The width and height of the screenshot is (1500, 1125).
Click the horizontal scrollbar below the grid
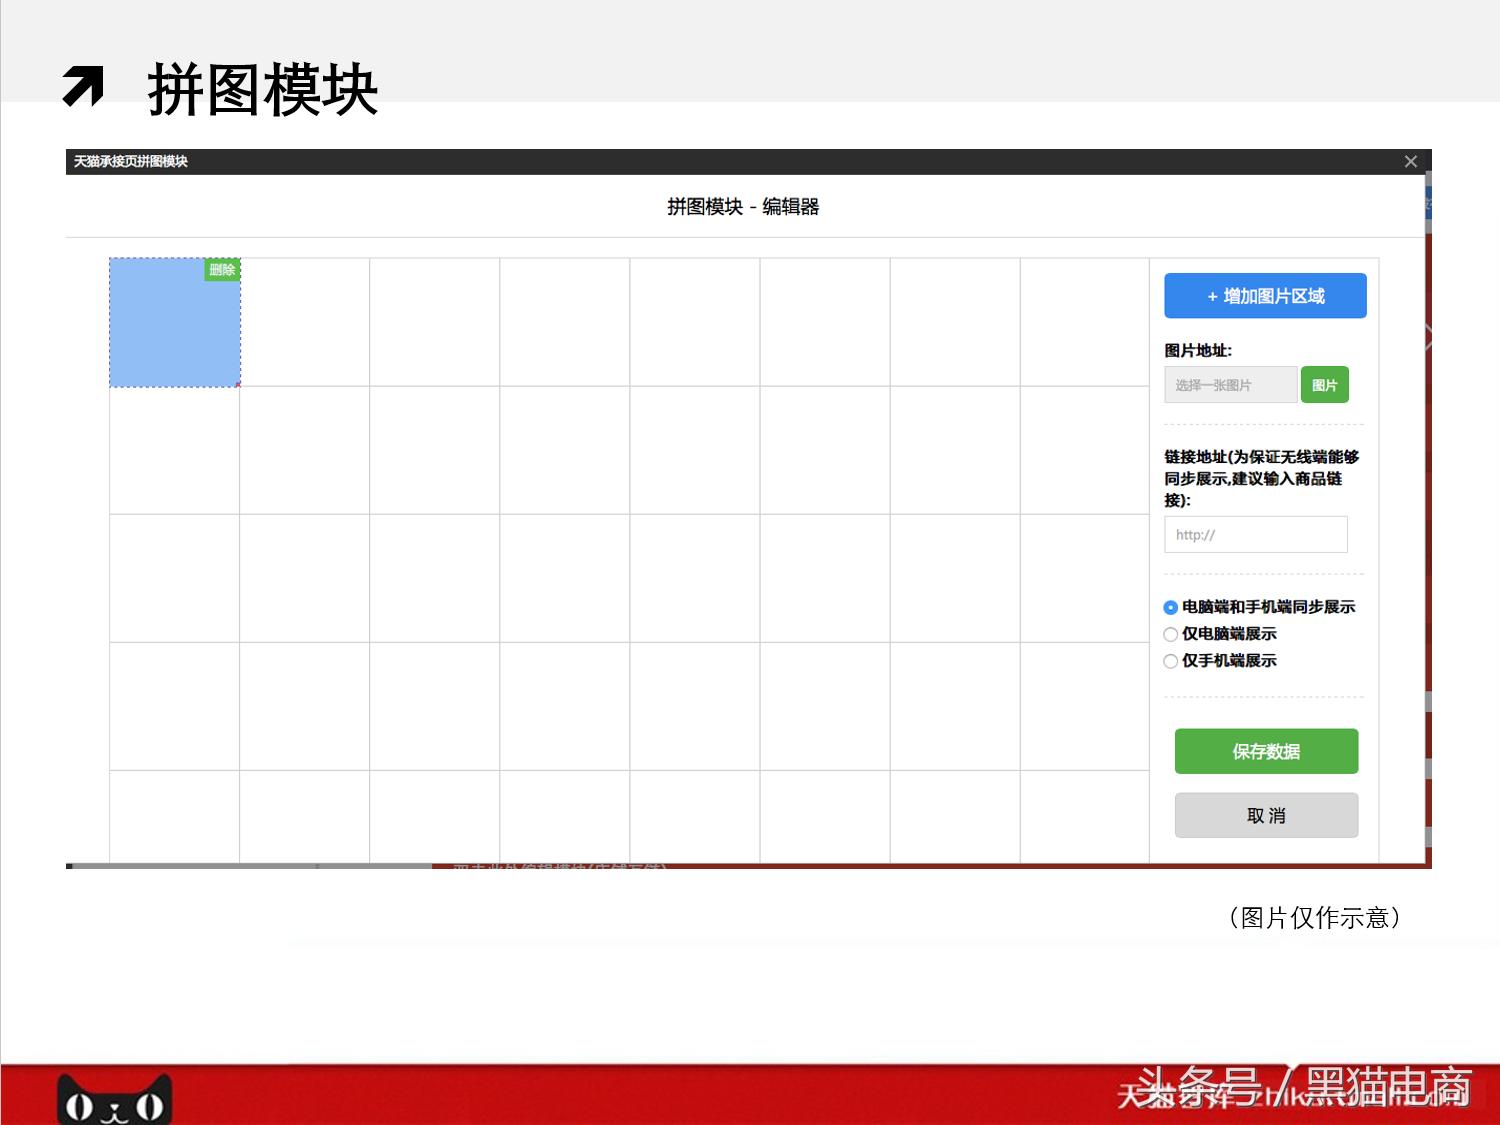click(250, 864)
